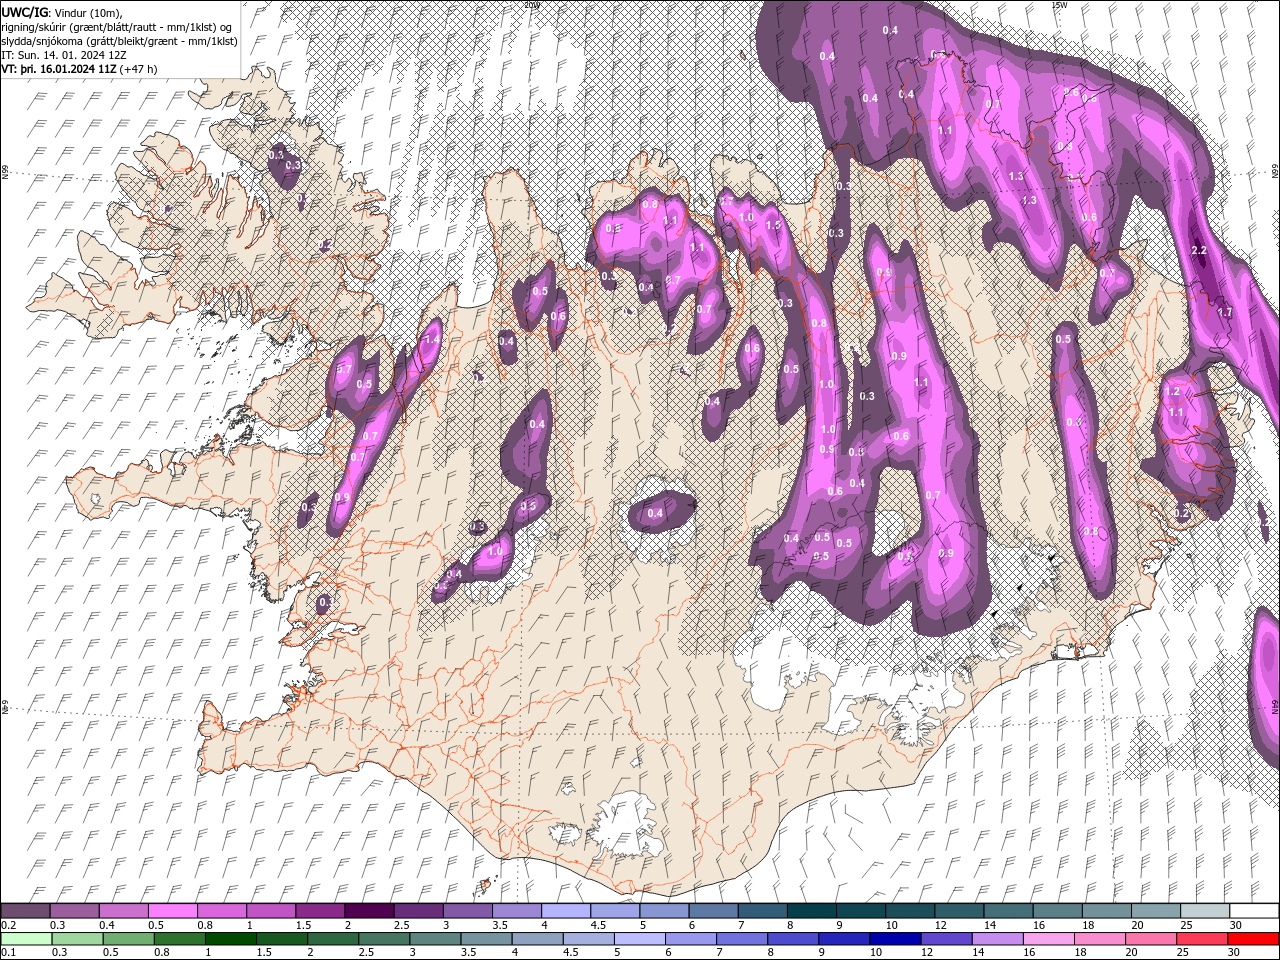This screenshot has width=1280, height=960.
Task: Choose the 1.5 magenta-purple top row swatch
Action: (319, 911)
